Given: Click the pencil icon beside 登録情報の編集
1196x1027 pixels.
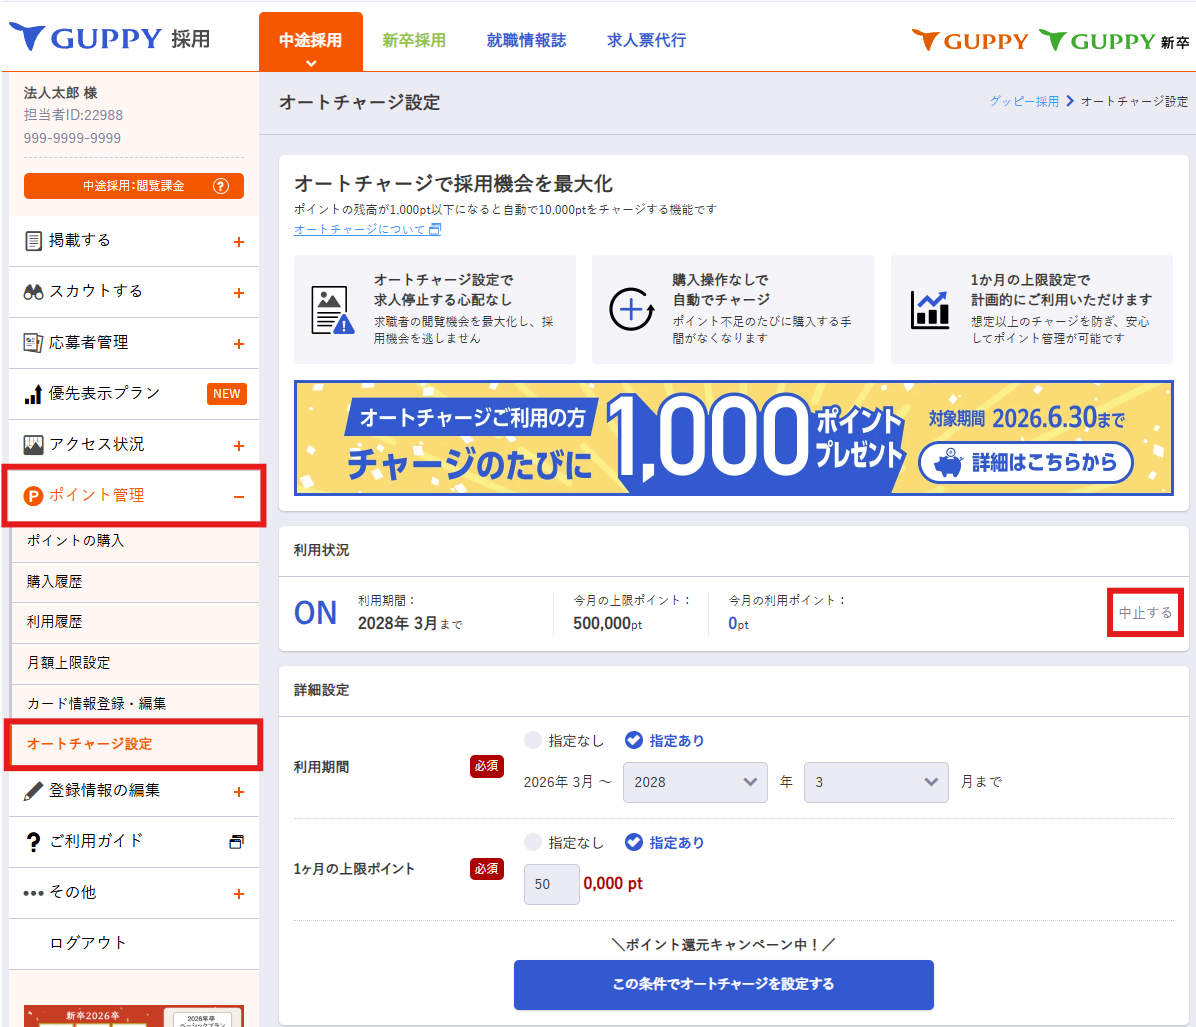Looking at the screenshot, I should pyautogui.click(x=34, y=791).
